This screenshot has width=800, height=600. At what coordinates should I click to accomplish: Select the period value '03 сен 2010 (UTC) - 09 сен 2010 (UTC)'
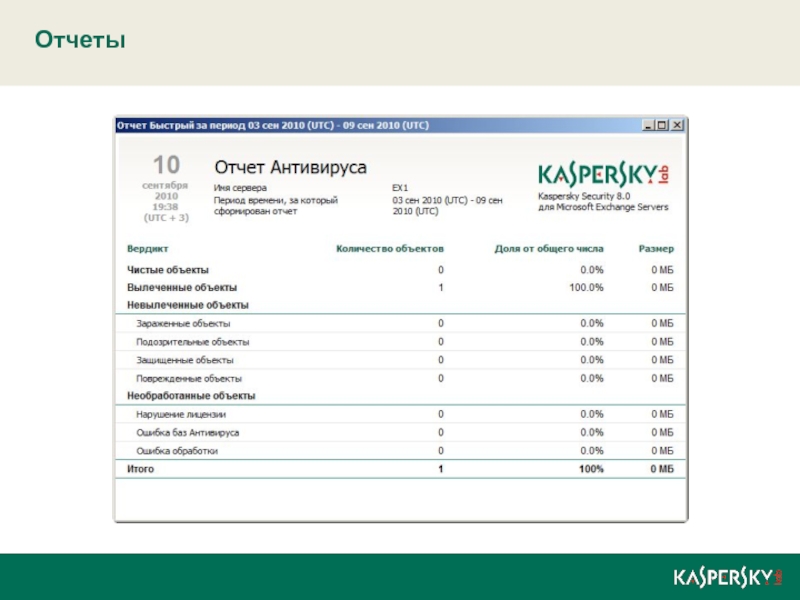point(447,206)
